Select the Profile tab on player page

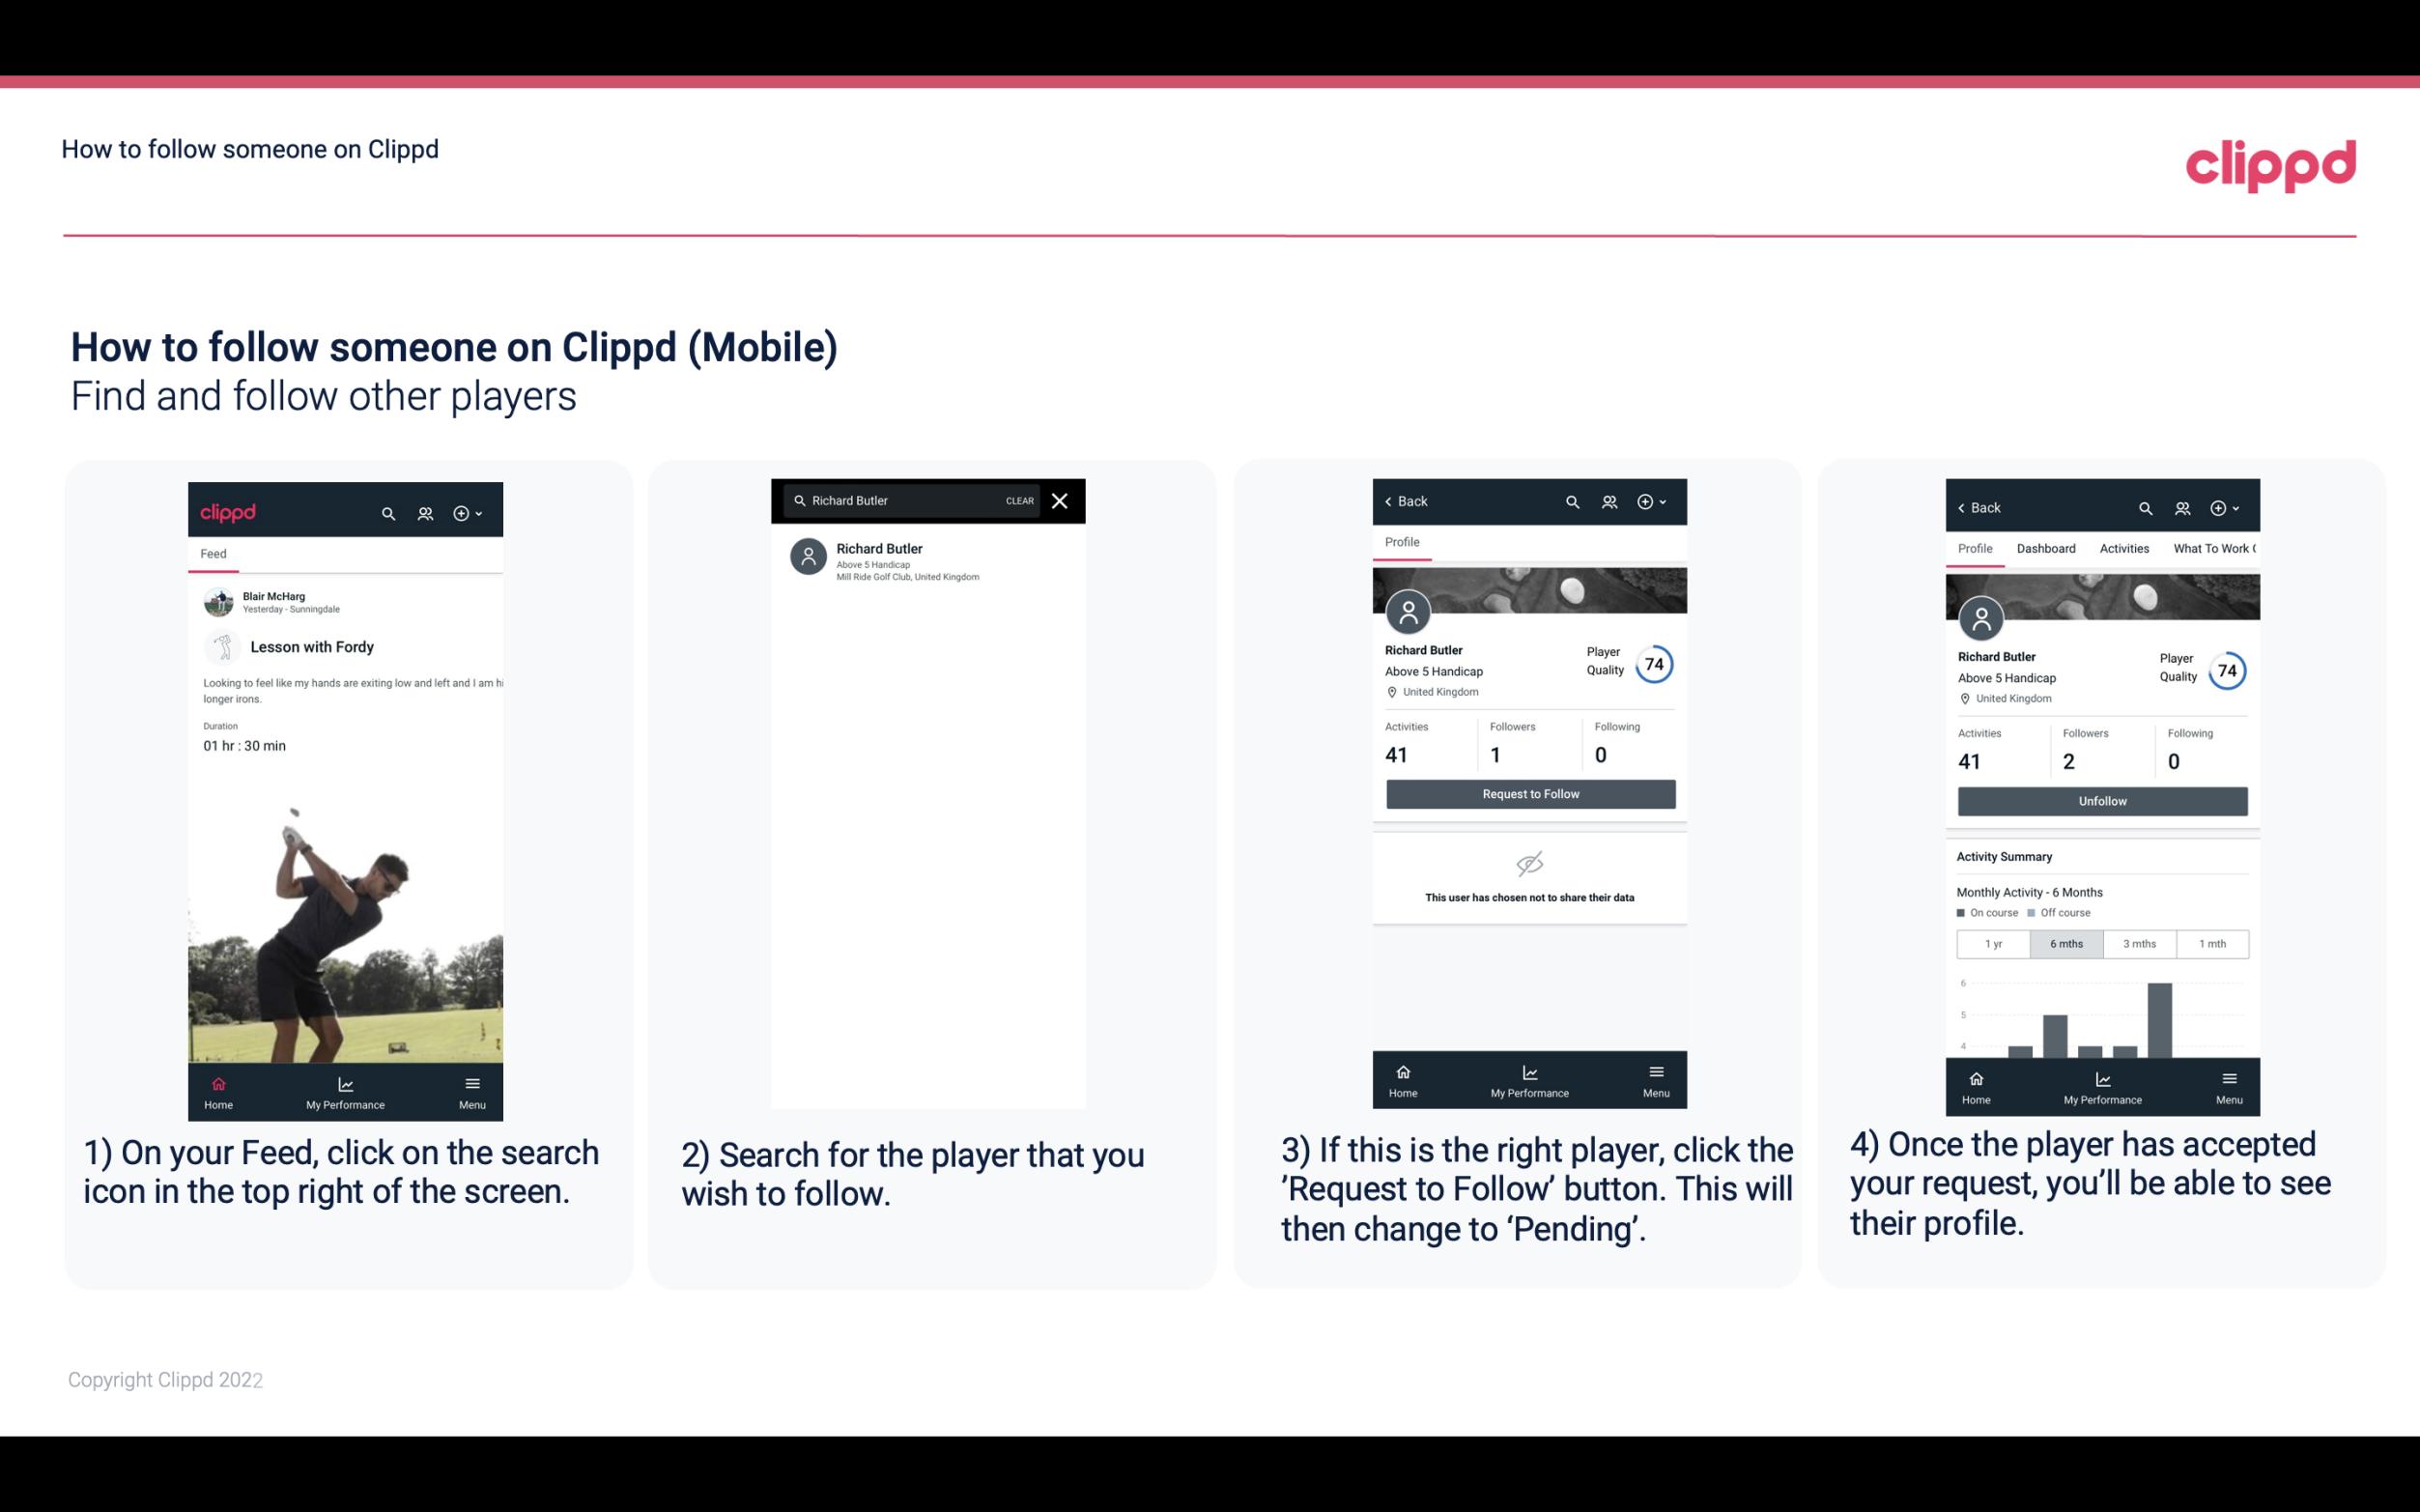pyautogui.click(x=1402, y=542)
